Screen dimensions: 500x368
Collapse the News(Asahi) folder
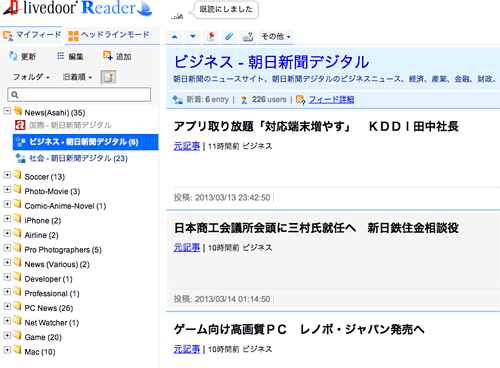point(7,110)
